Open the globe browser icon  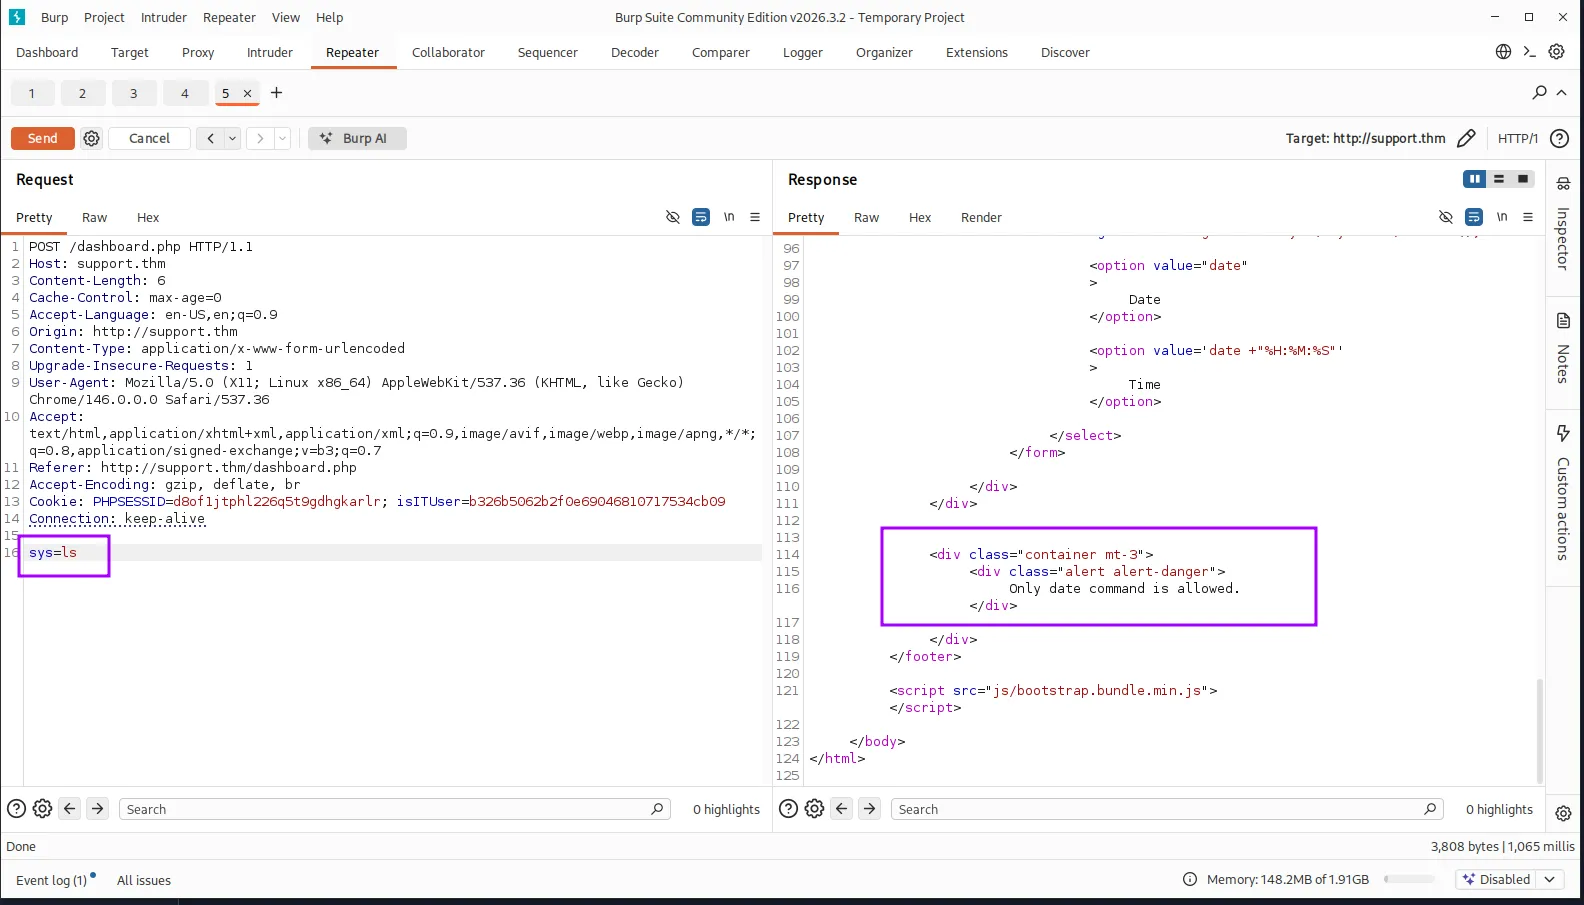point(1503,51)
